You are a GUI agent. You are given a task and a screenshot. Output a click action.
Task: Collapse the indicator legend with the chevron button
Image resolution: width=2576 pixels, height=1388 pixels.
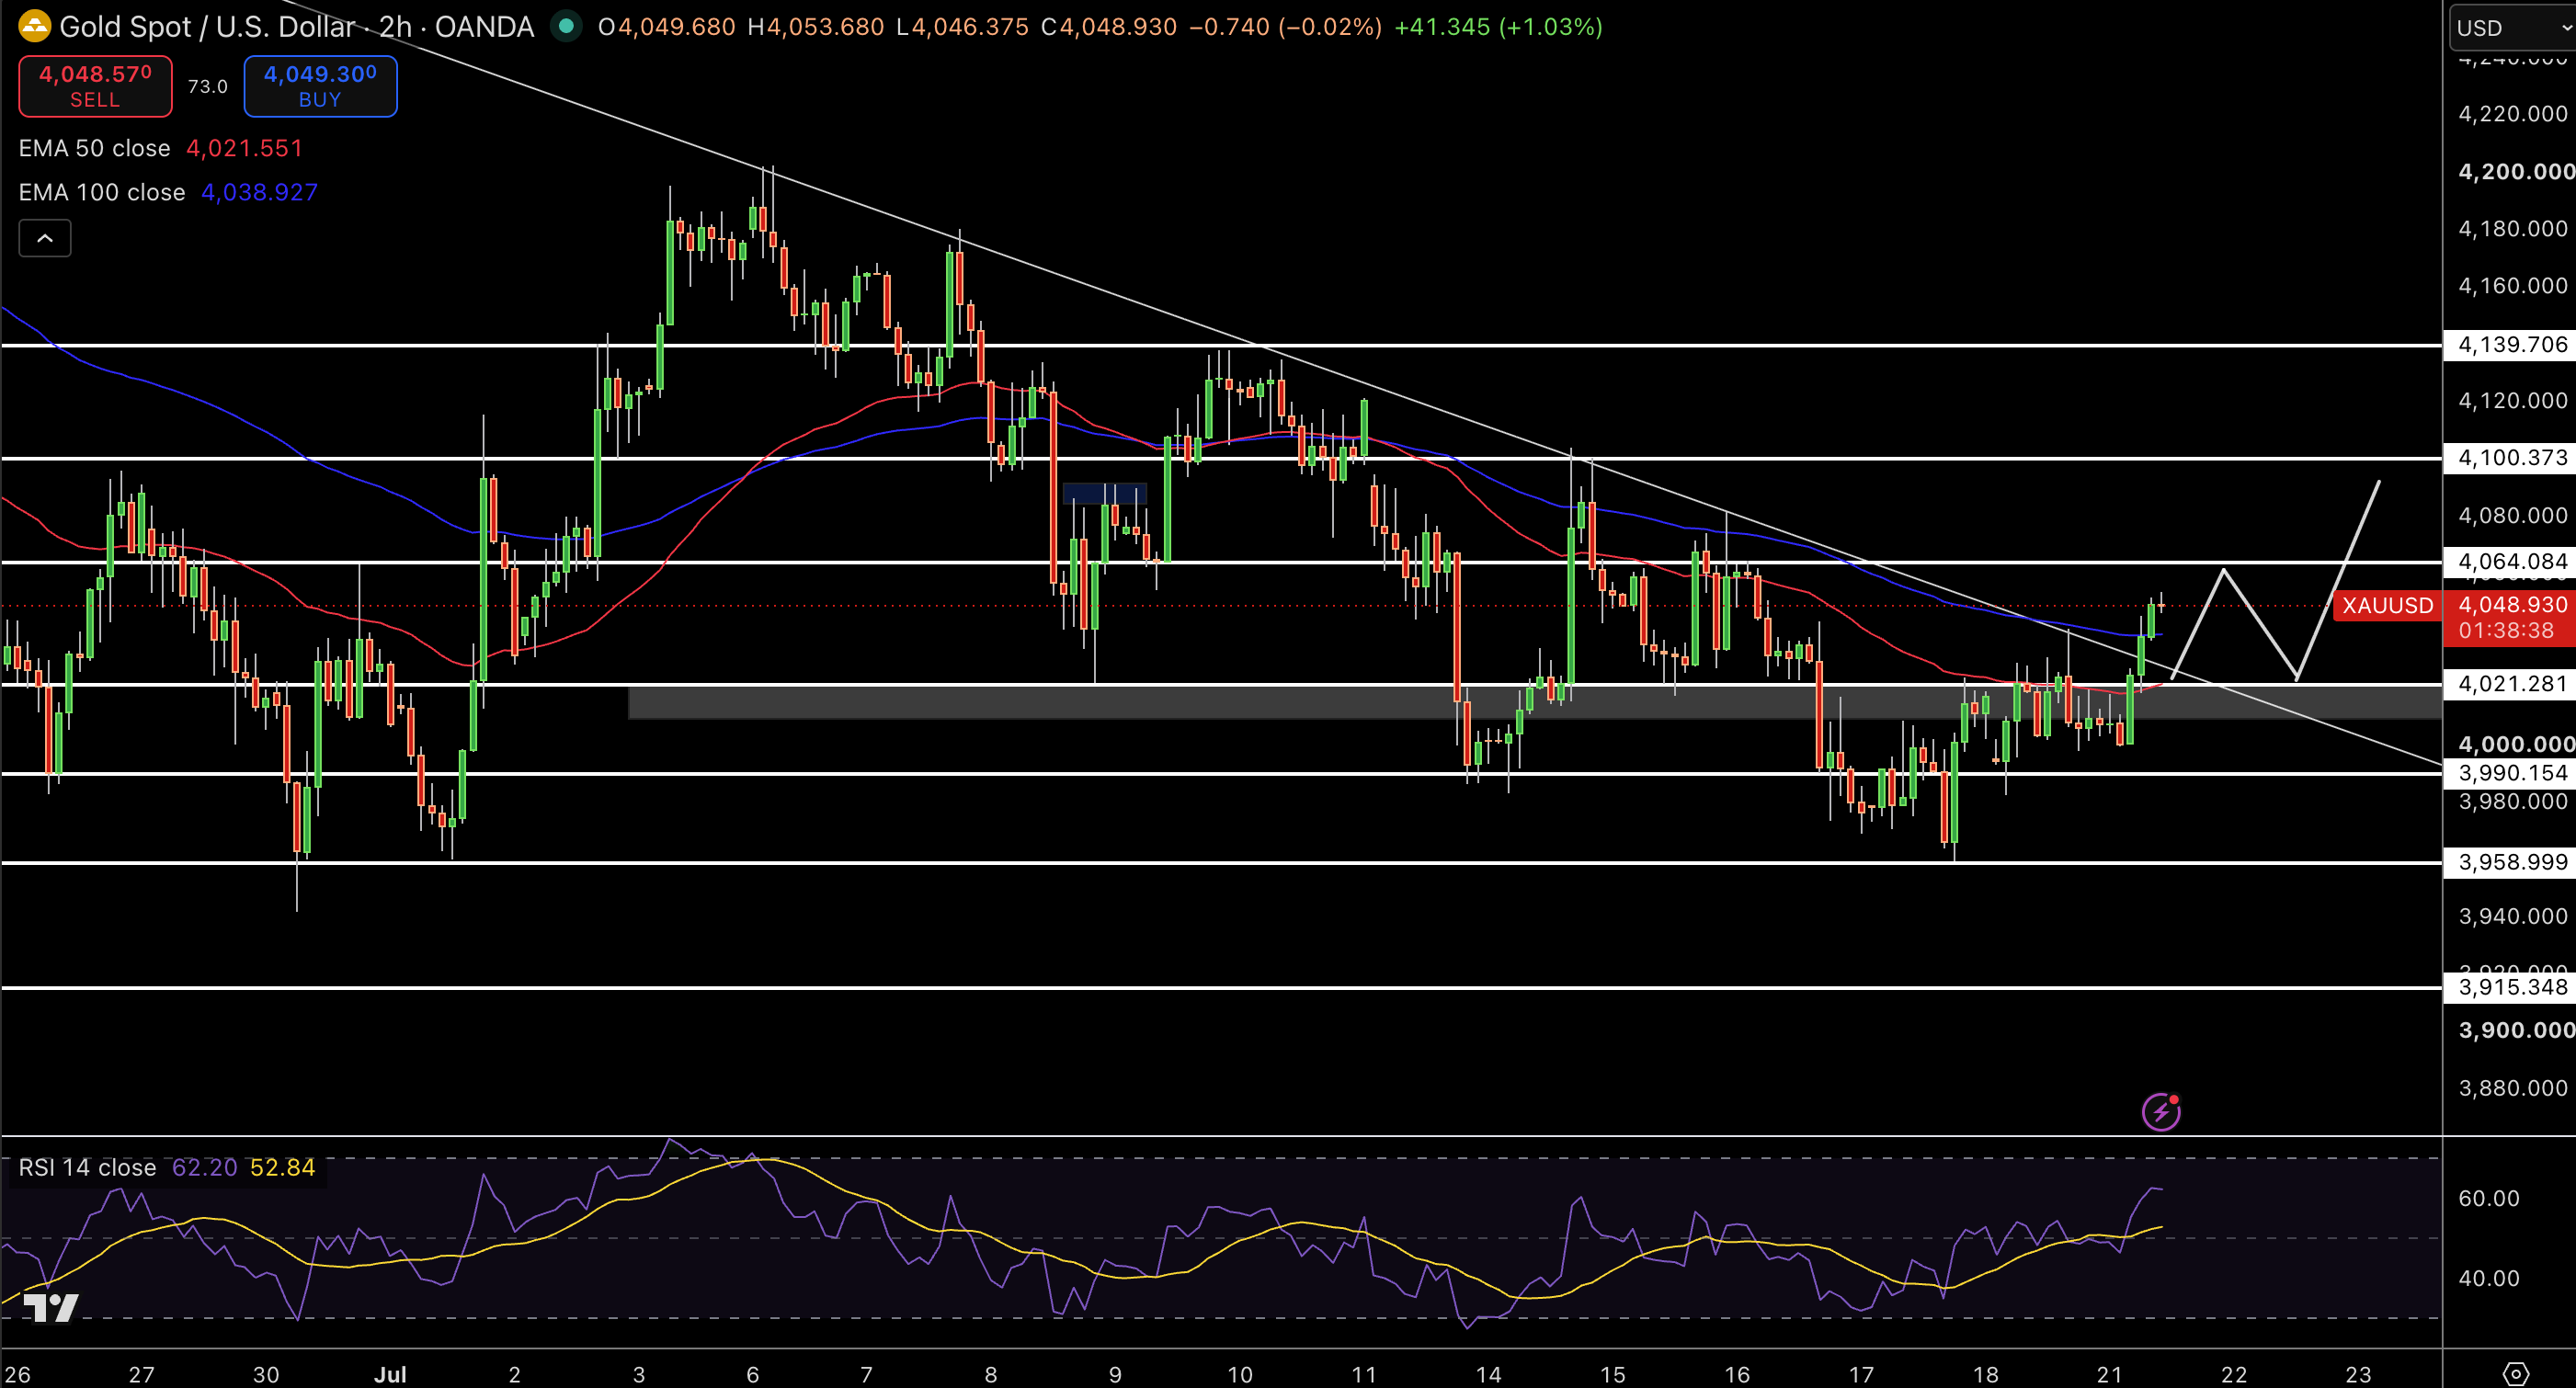pos(45,238)
